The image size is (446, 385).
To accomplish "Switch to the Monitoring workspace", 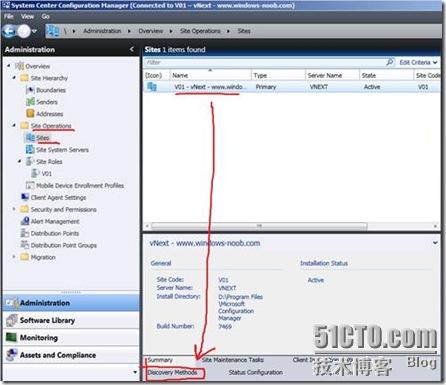I will pos(71,338).
